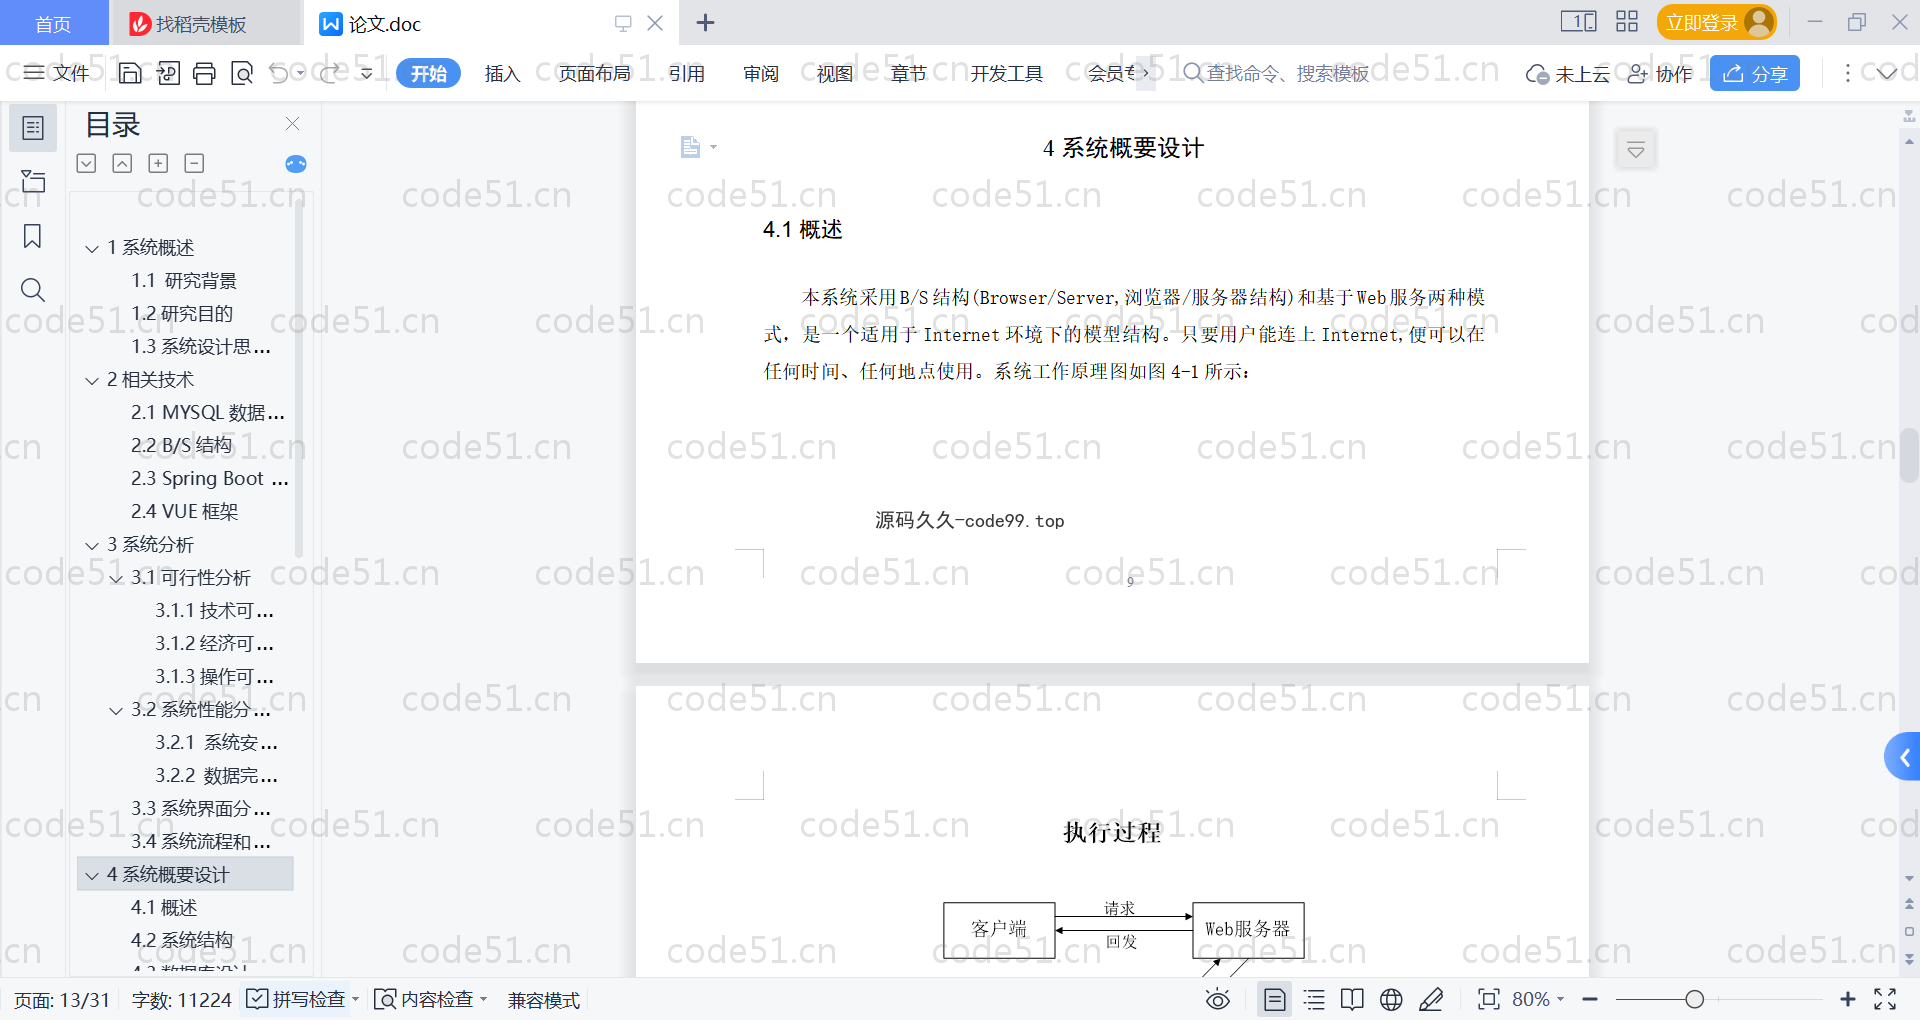Go to 2.2 B/S 结构 heading

click(181, 446)
